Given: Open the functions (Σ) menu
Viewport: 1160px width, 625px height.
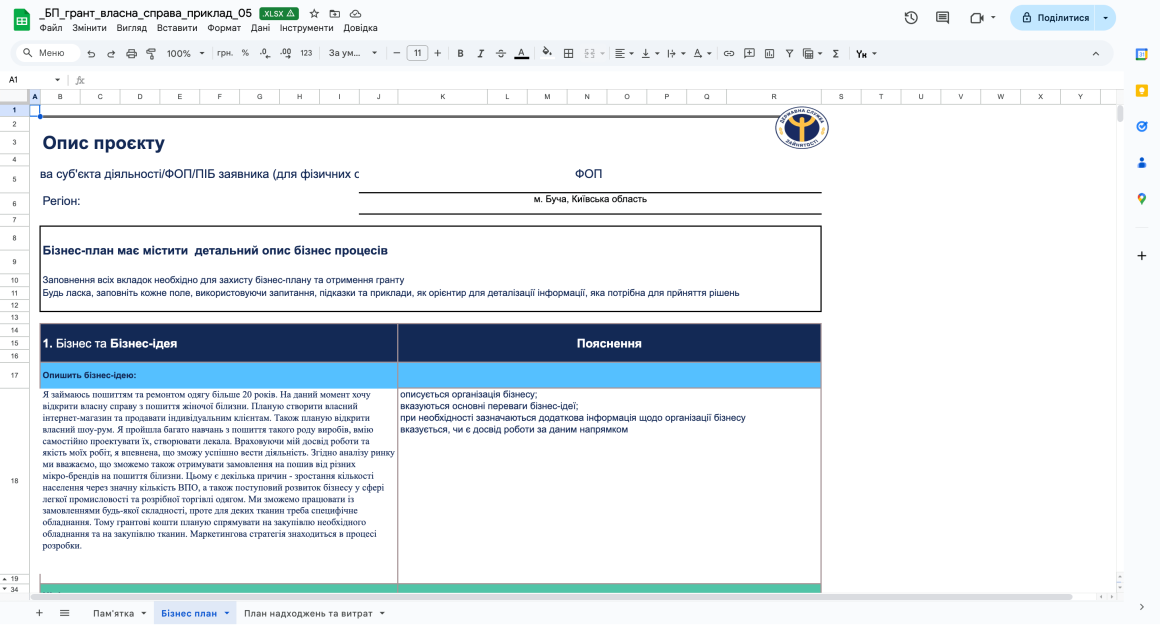Looking at the screenshot, I should 836,53.
